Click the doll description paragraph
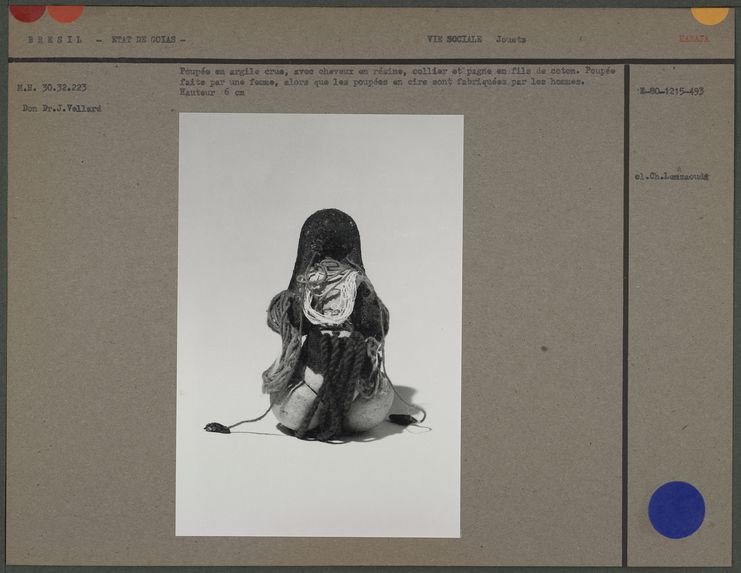The height and width of the screenshot is (573, 741). tap(396, 77)
